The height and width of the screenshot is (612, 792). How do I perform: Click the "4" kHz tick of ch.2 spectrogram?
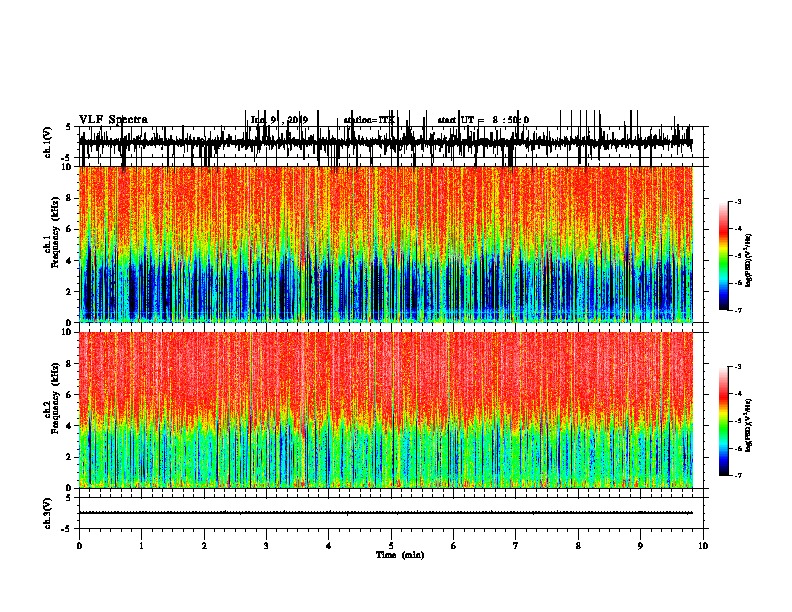[x=70, y=426]
